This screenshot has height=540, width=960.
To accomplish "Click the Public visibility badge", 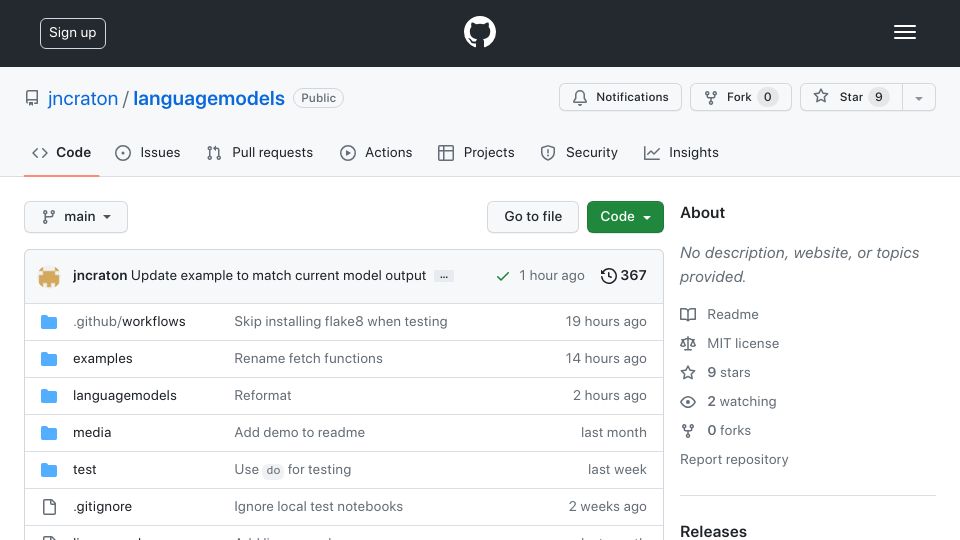I will point(318,98).
